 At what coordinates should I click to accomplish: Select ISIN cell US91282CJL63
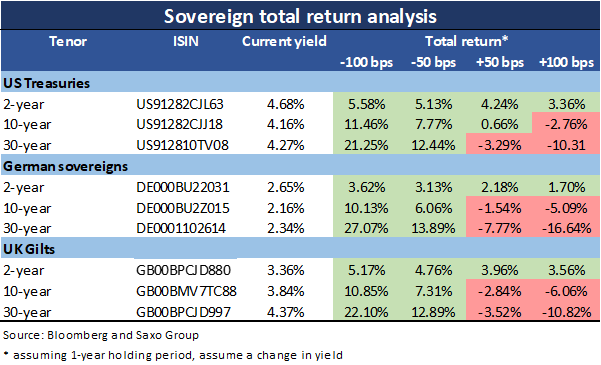click(x=180, y=104)
